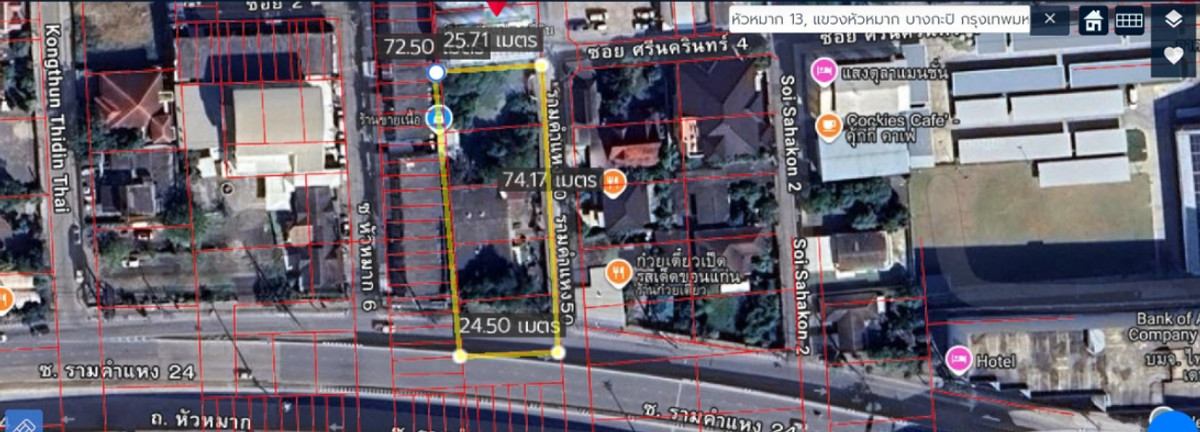Click the bottom-left parcel corner point
This screenshot has height=432, width=1200.
[x=460, y=356]
